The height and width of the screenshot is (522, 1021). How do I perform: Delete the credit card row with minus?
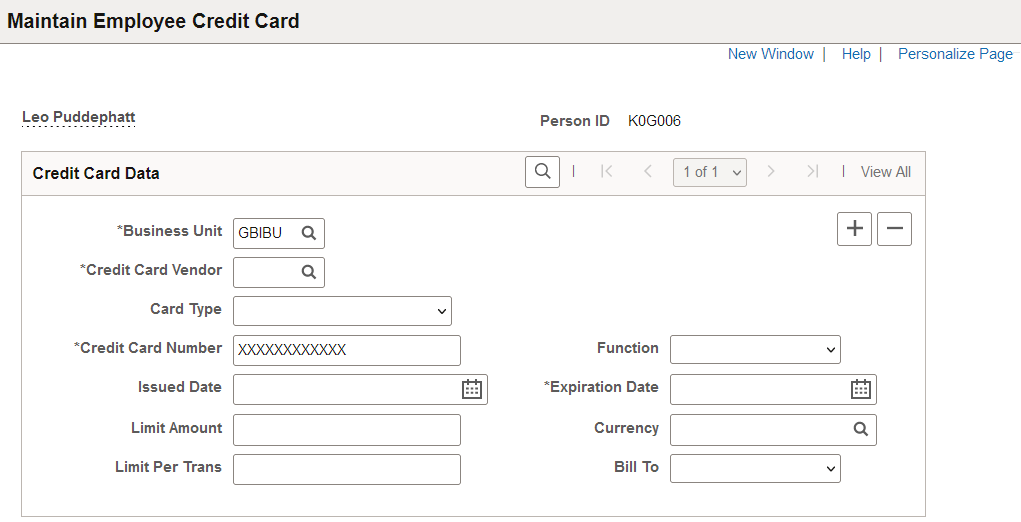pyautogui.click(x=894, y=228)
